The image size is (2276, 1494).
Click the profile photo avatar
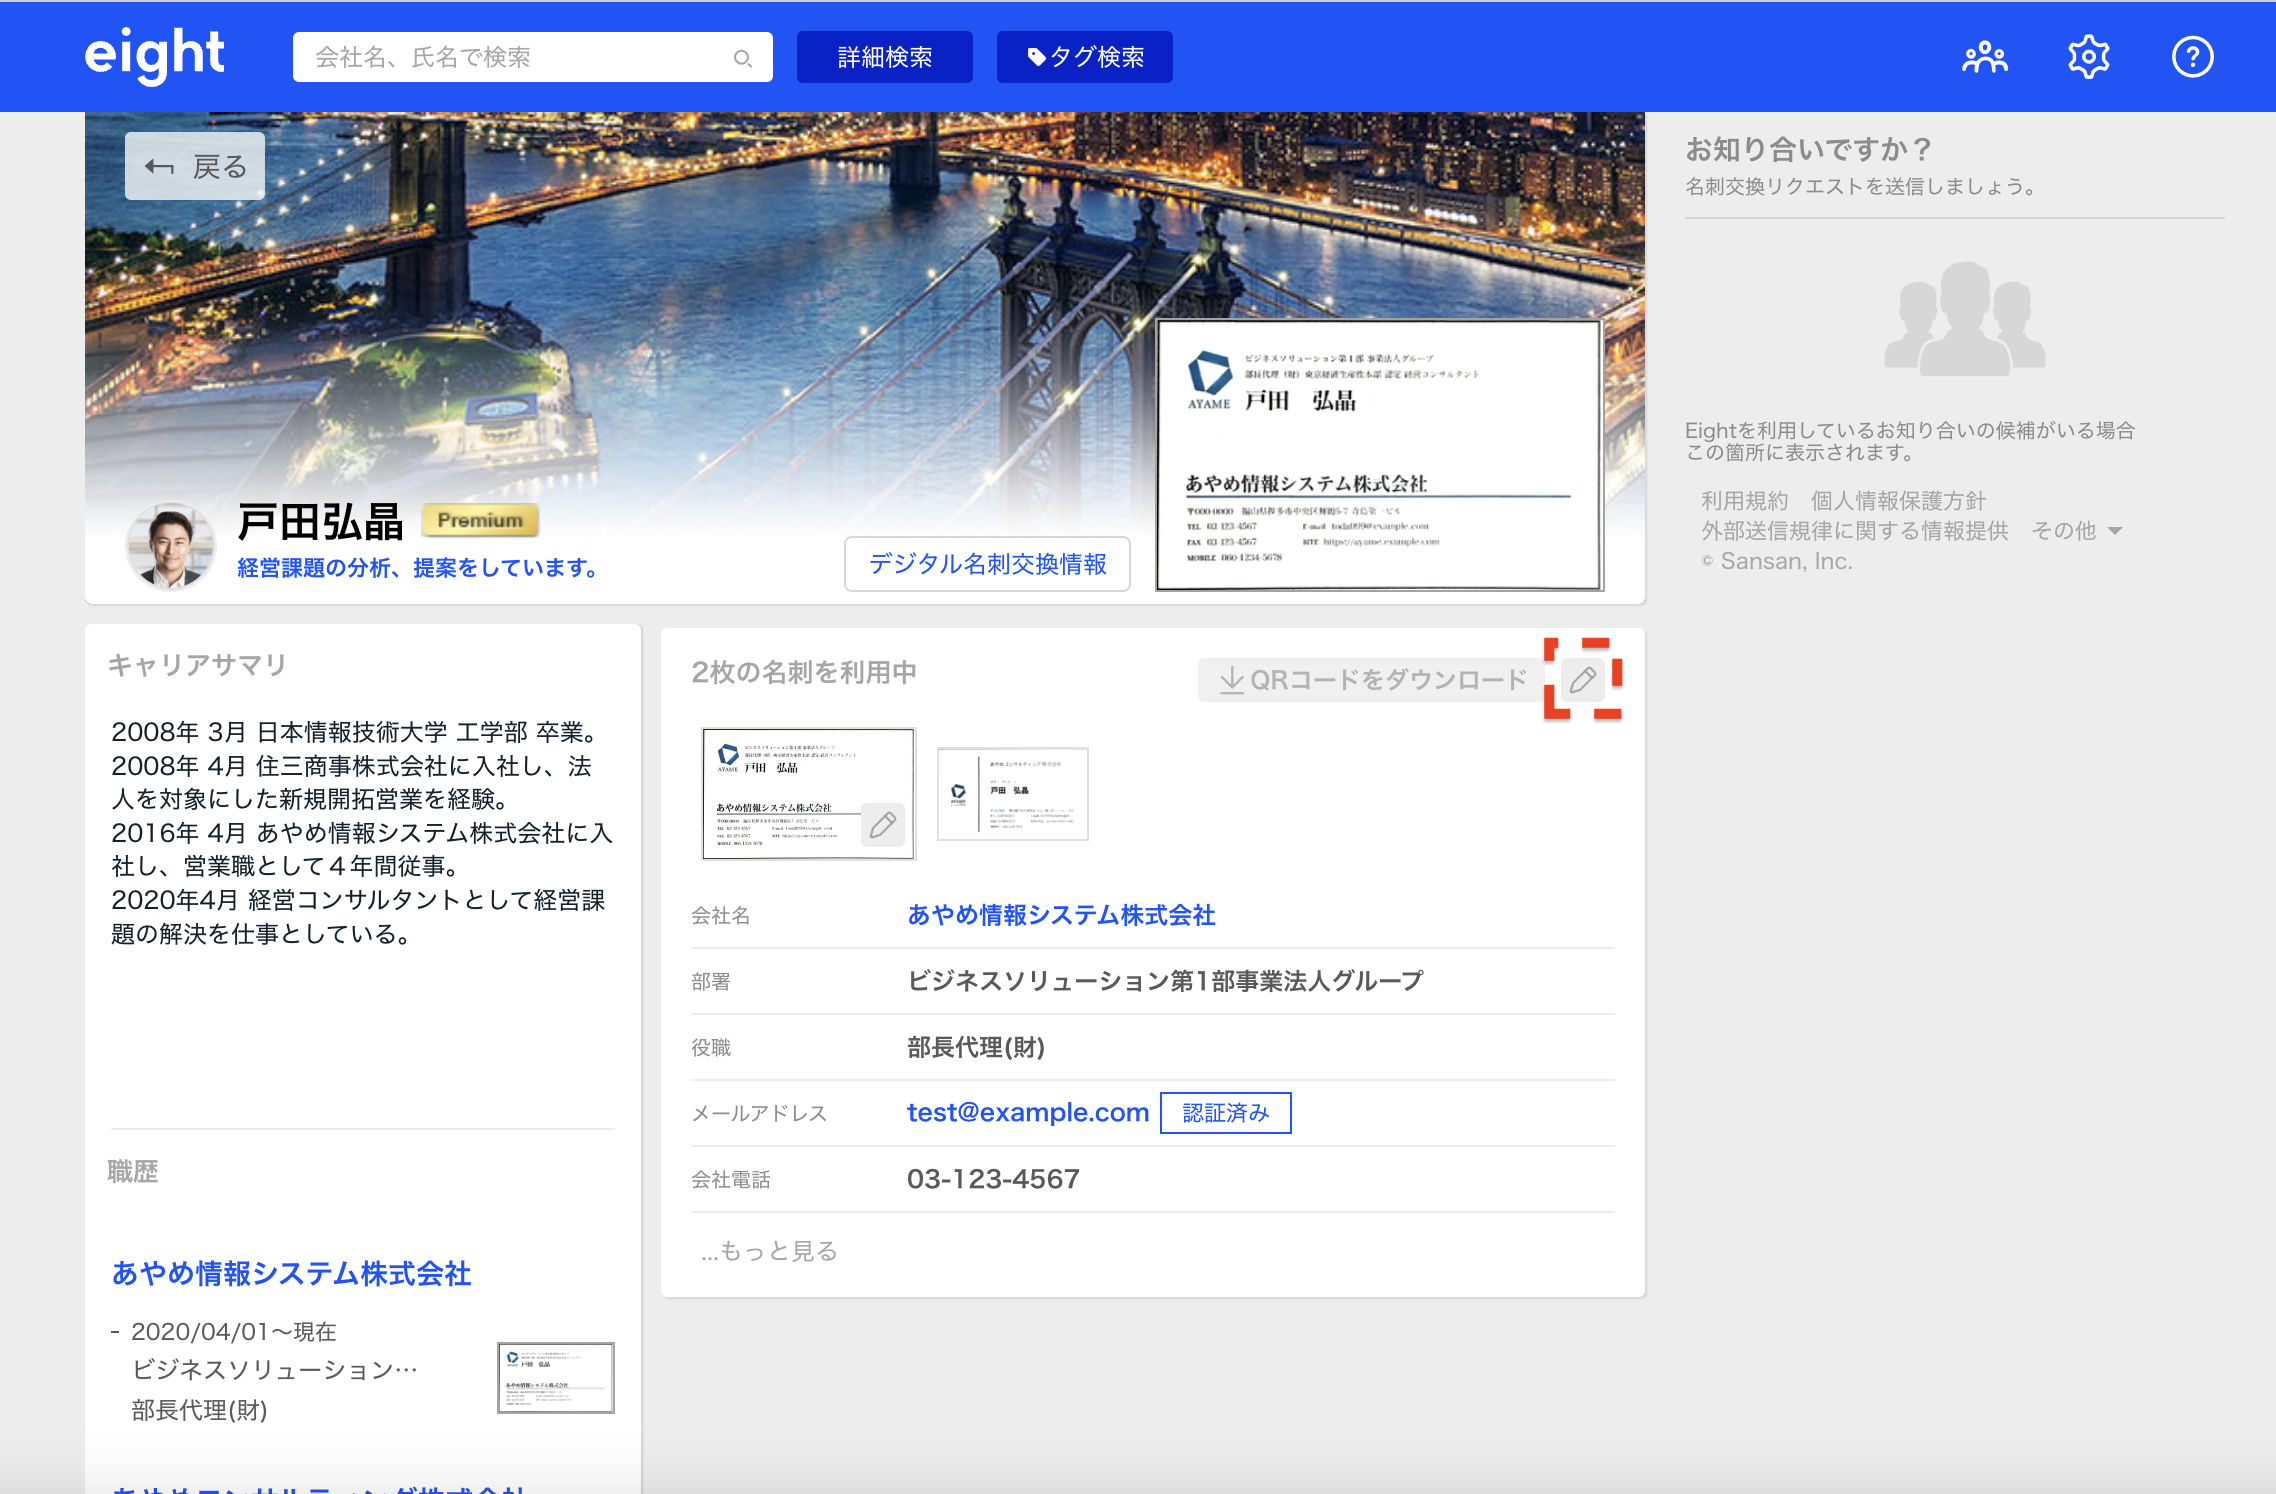click(170, 546)
